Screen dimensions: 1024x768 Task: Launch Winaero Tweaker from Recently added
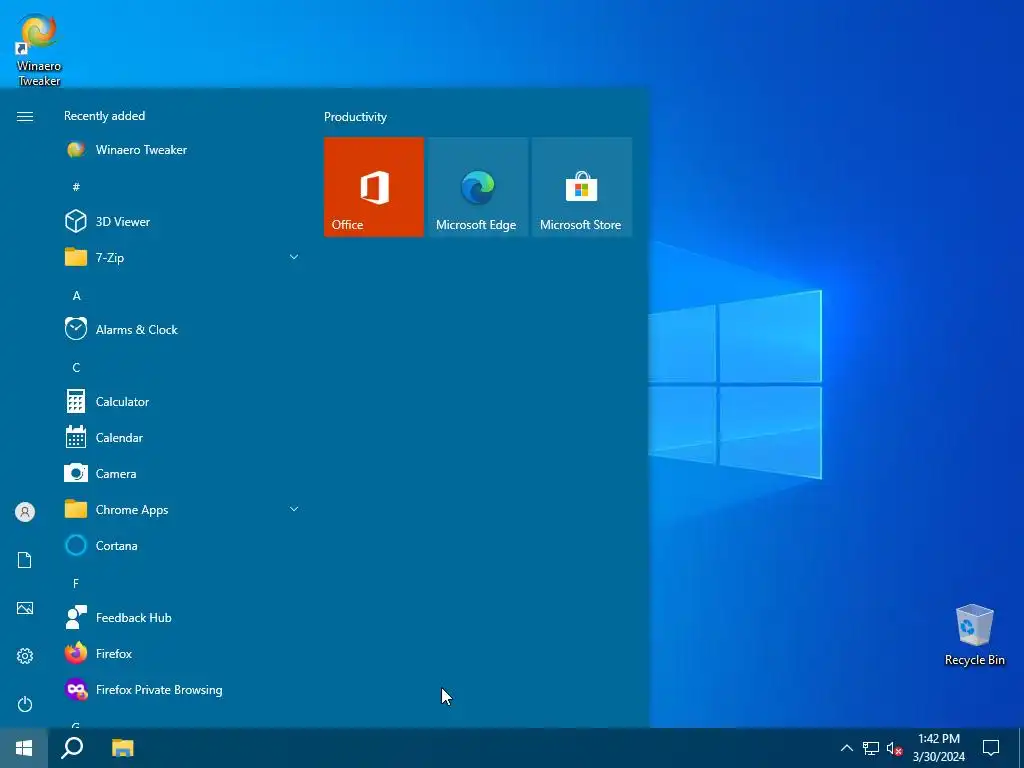point(182,150)
